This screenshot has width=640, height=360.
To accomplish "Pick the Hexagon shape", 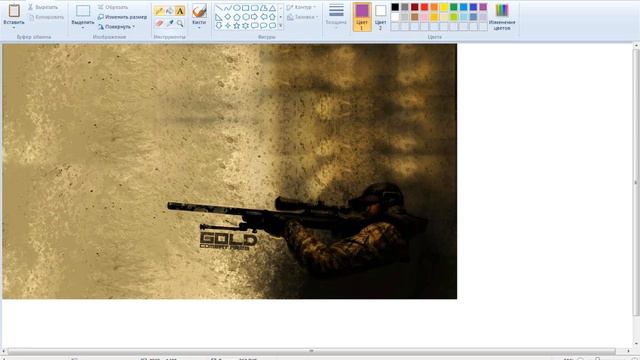I will pyautogui.click(x=246, y=17).
